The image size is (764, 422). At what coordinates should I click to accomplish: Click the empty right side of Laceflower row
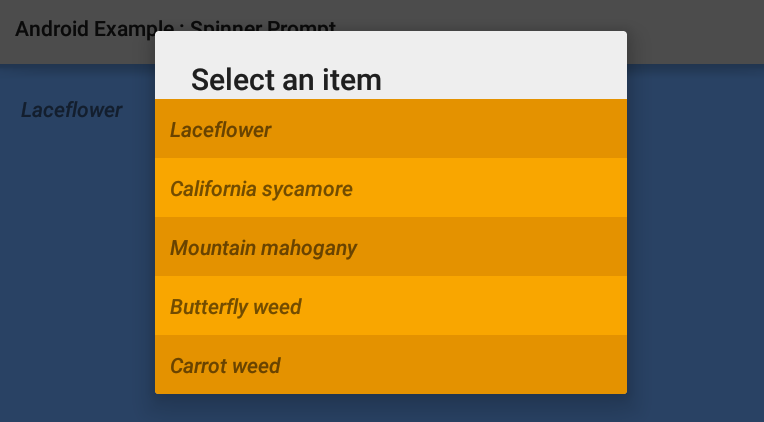tap(448, 129)
